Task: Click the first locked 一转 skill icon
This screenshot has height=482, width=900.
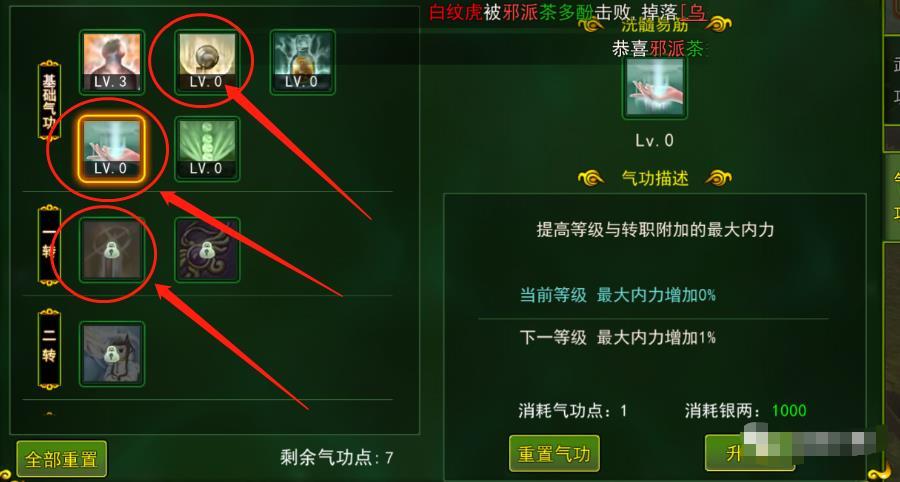Action: pyautogui.click(x=112, y=250)
